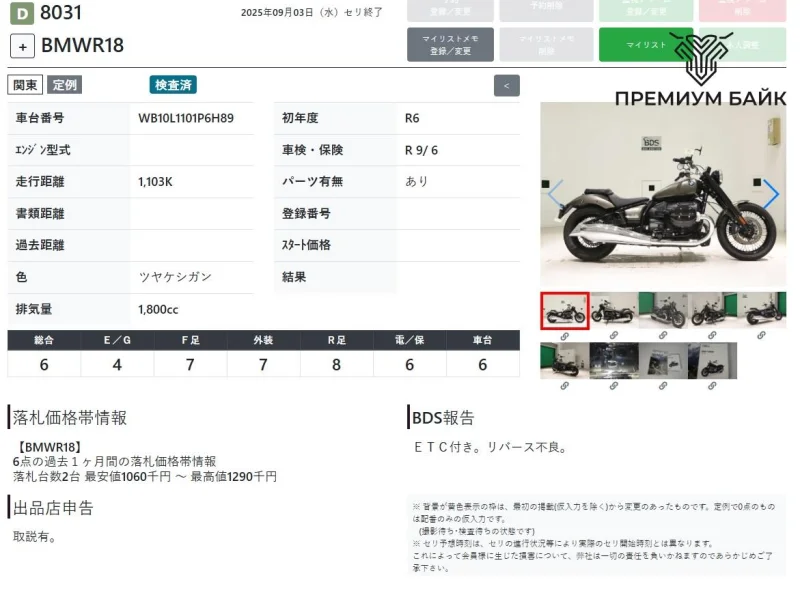Open the odometer photo thumbnail

tap(613, 360)
